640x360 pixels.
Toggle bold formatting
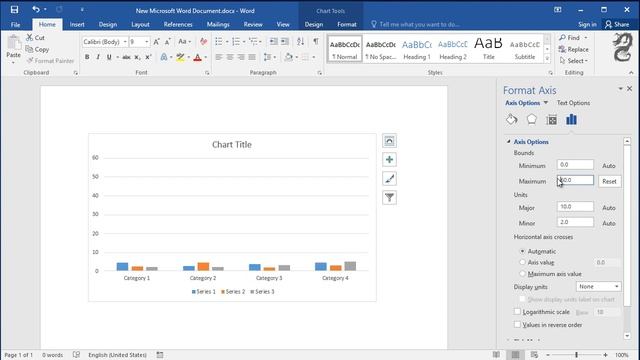tap(87, 57)
